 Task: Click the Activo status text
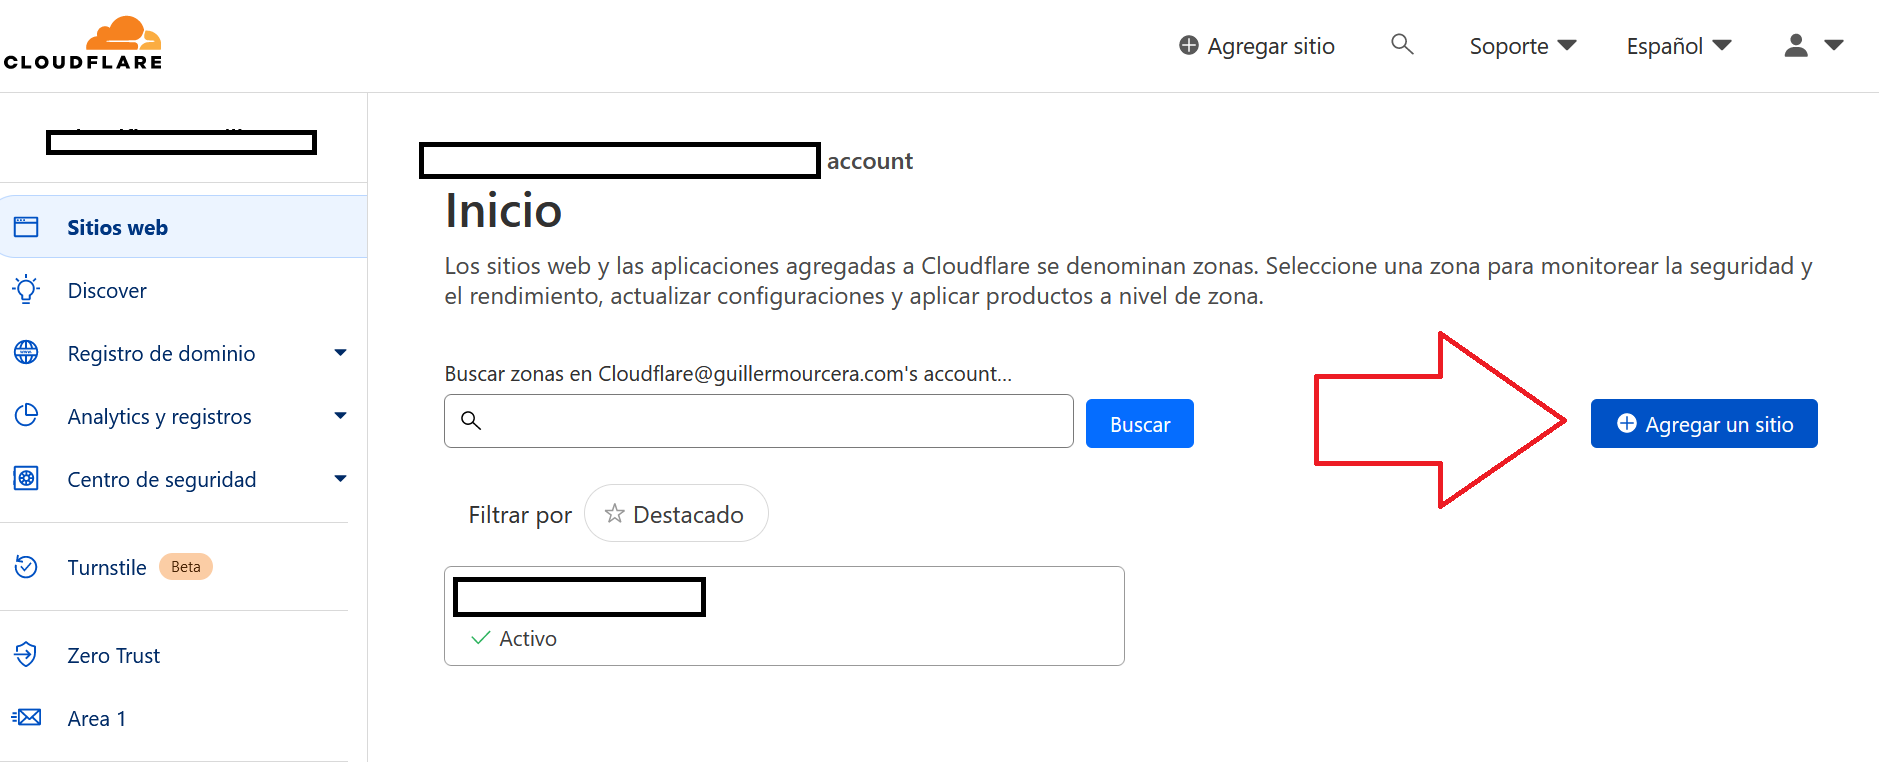(x=528, y=638)
